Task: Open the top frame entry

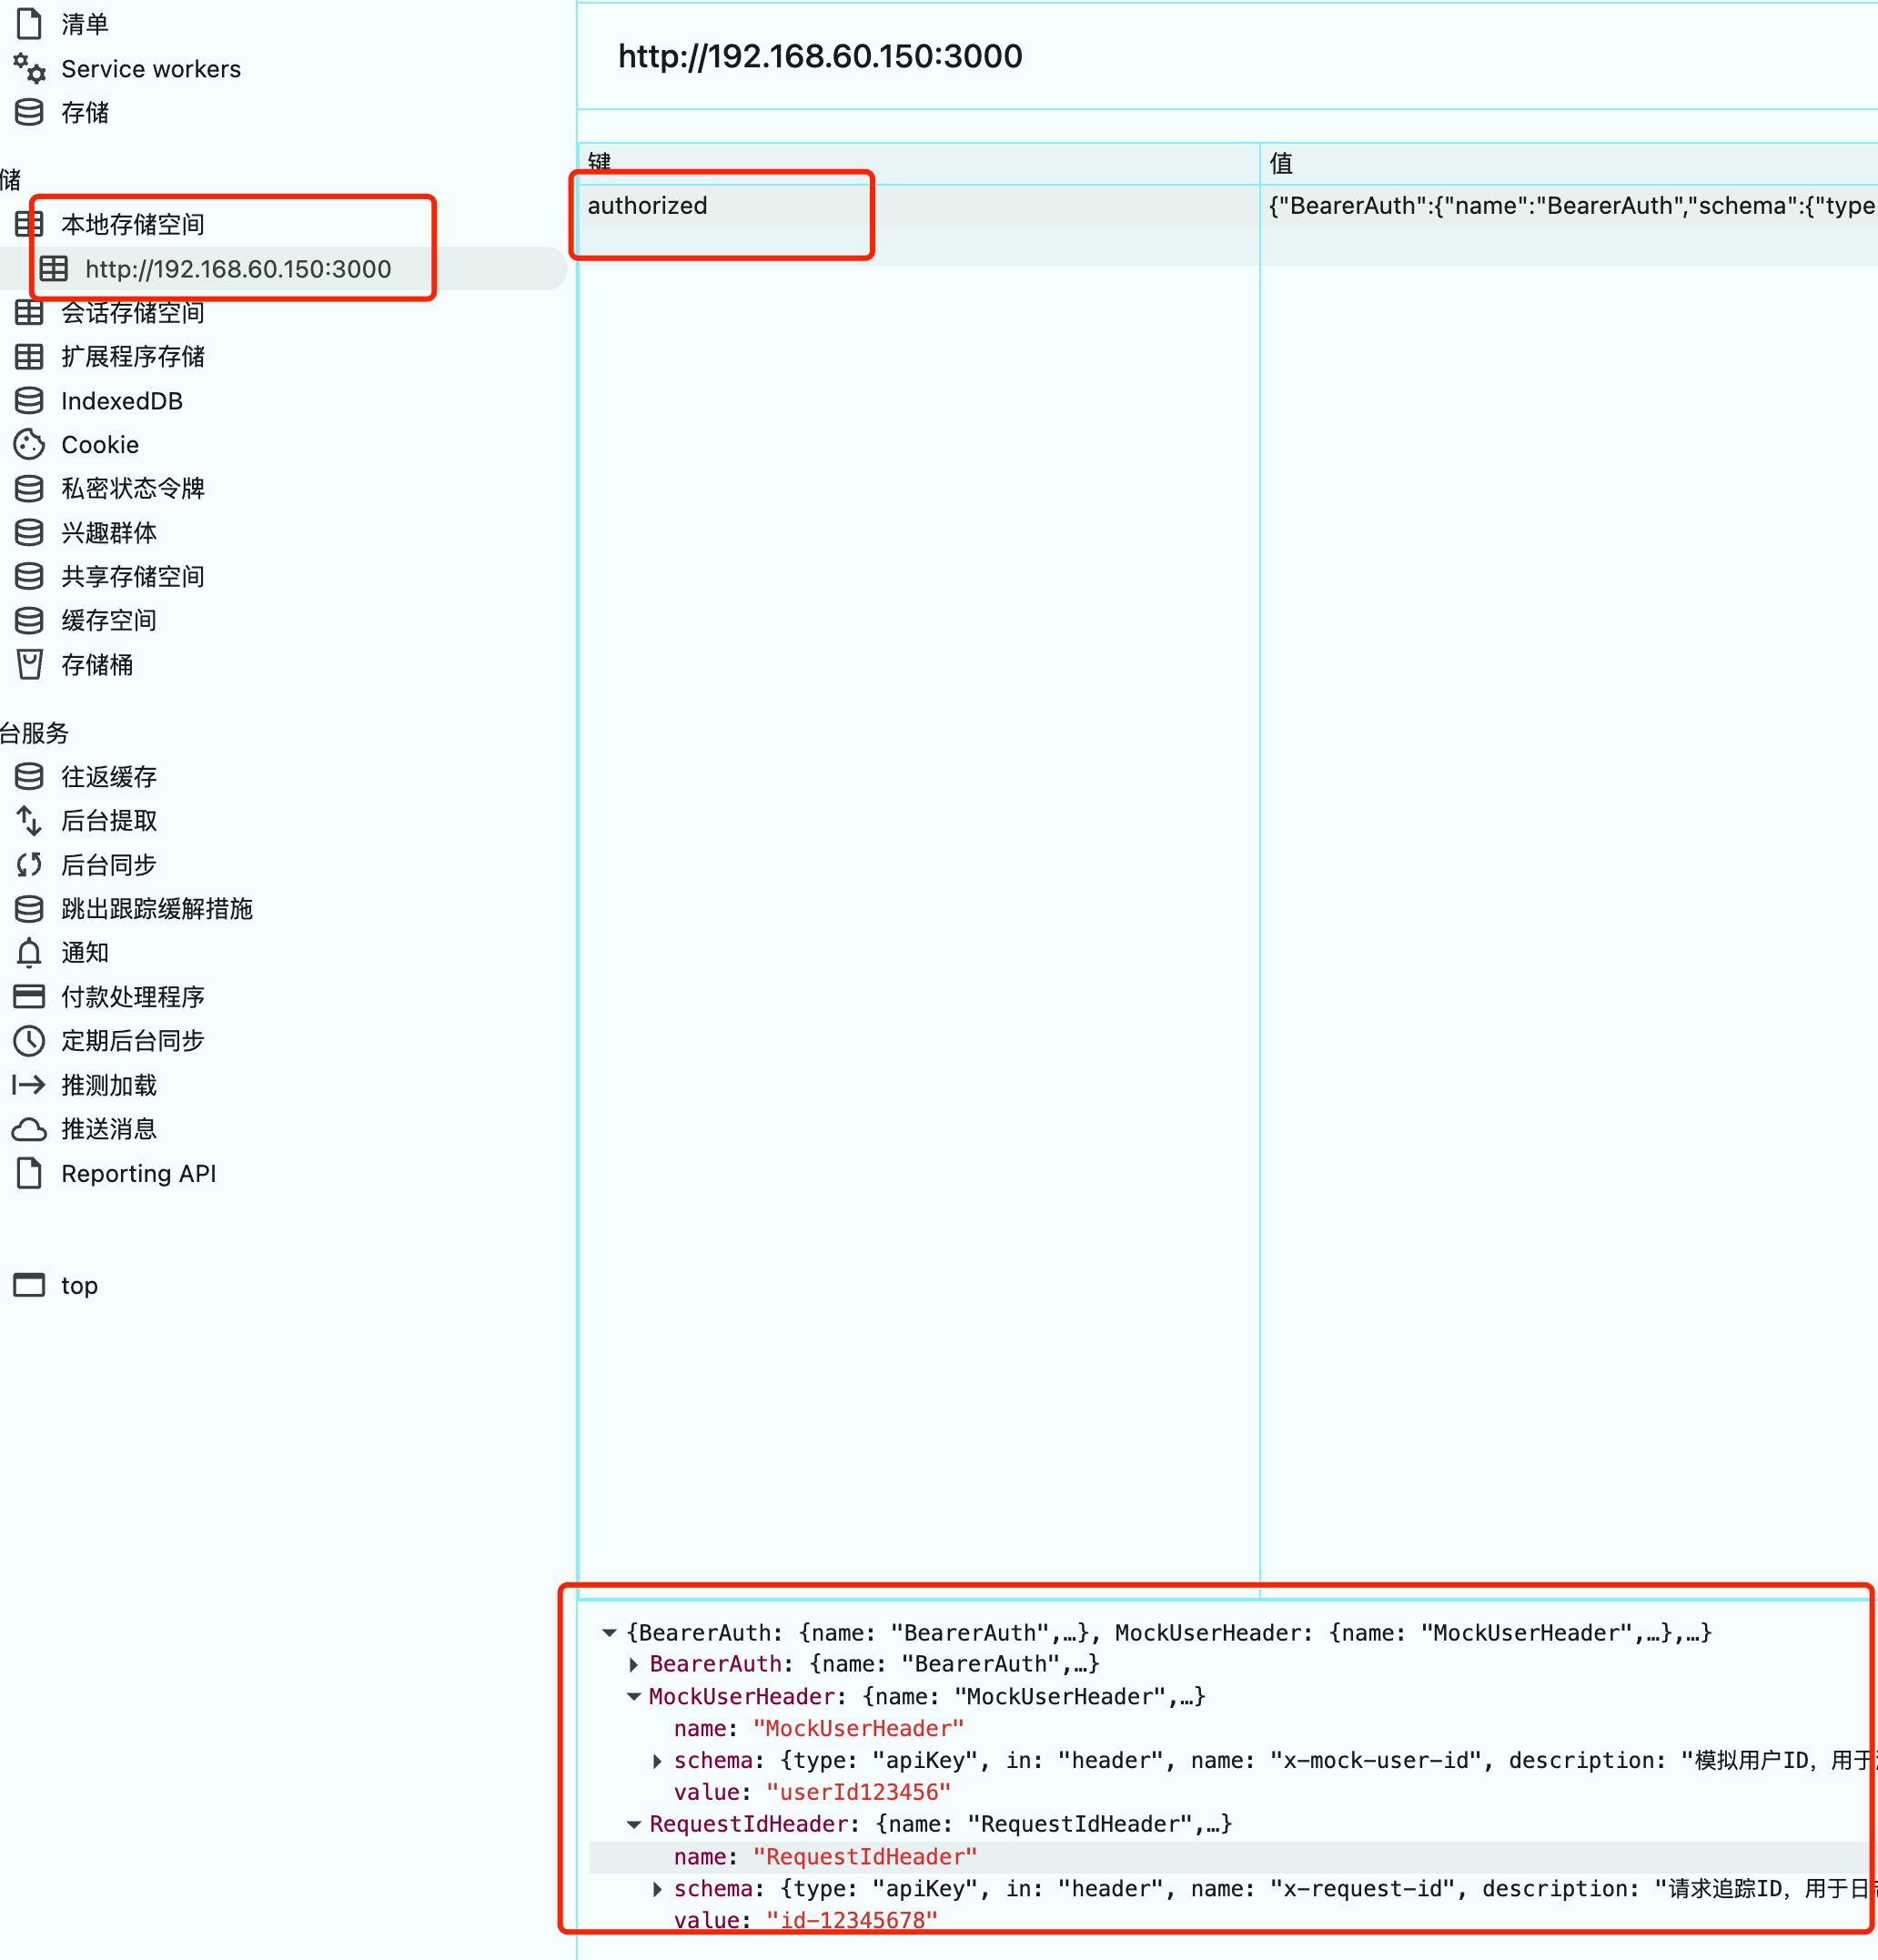Action: pos(79,1285)
